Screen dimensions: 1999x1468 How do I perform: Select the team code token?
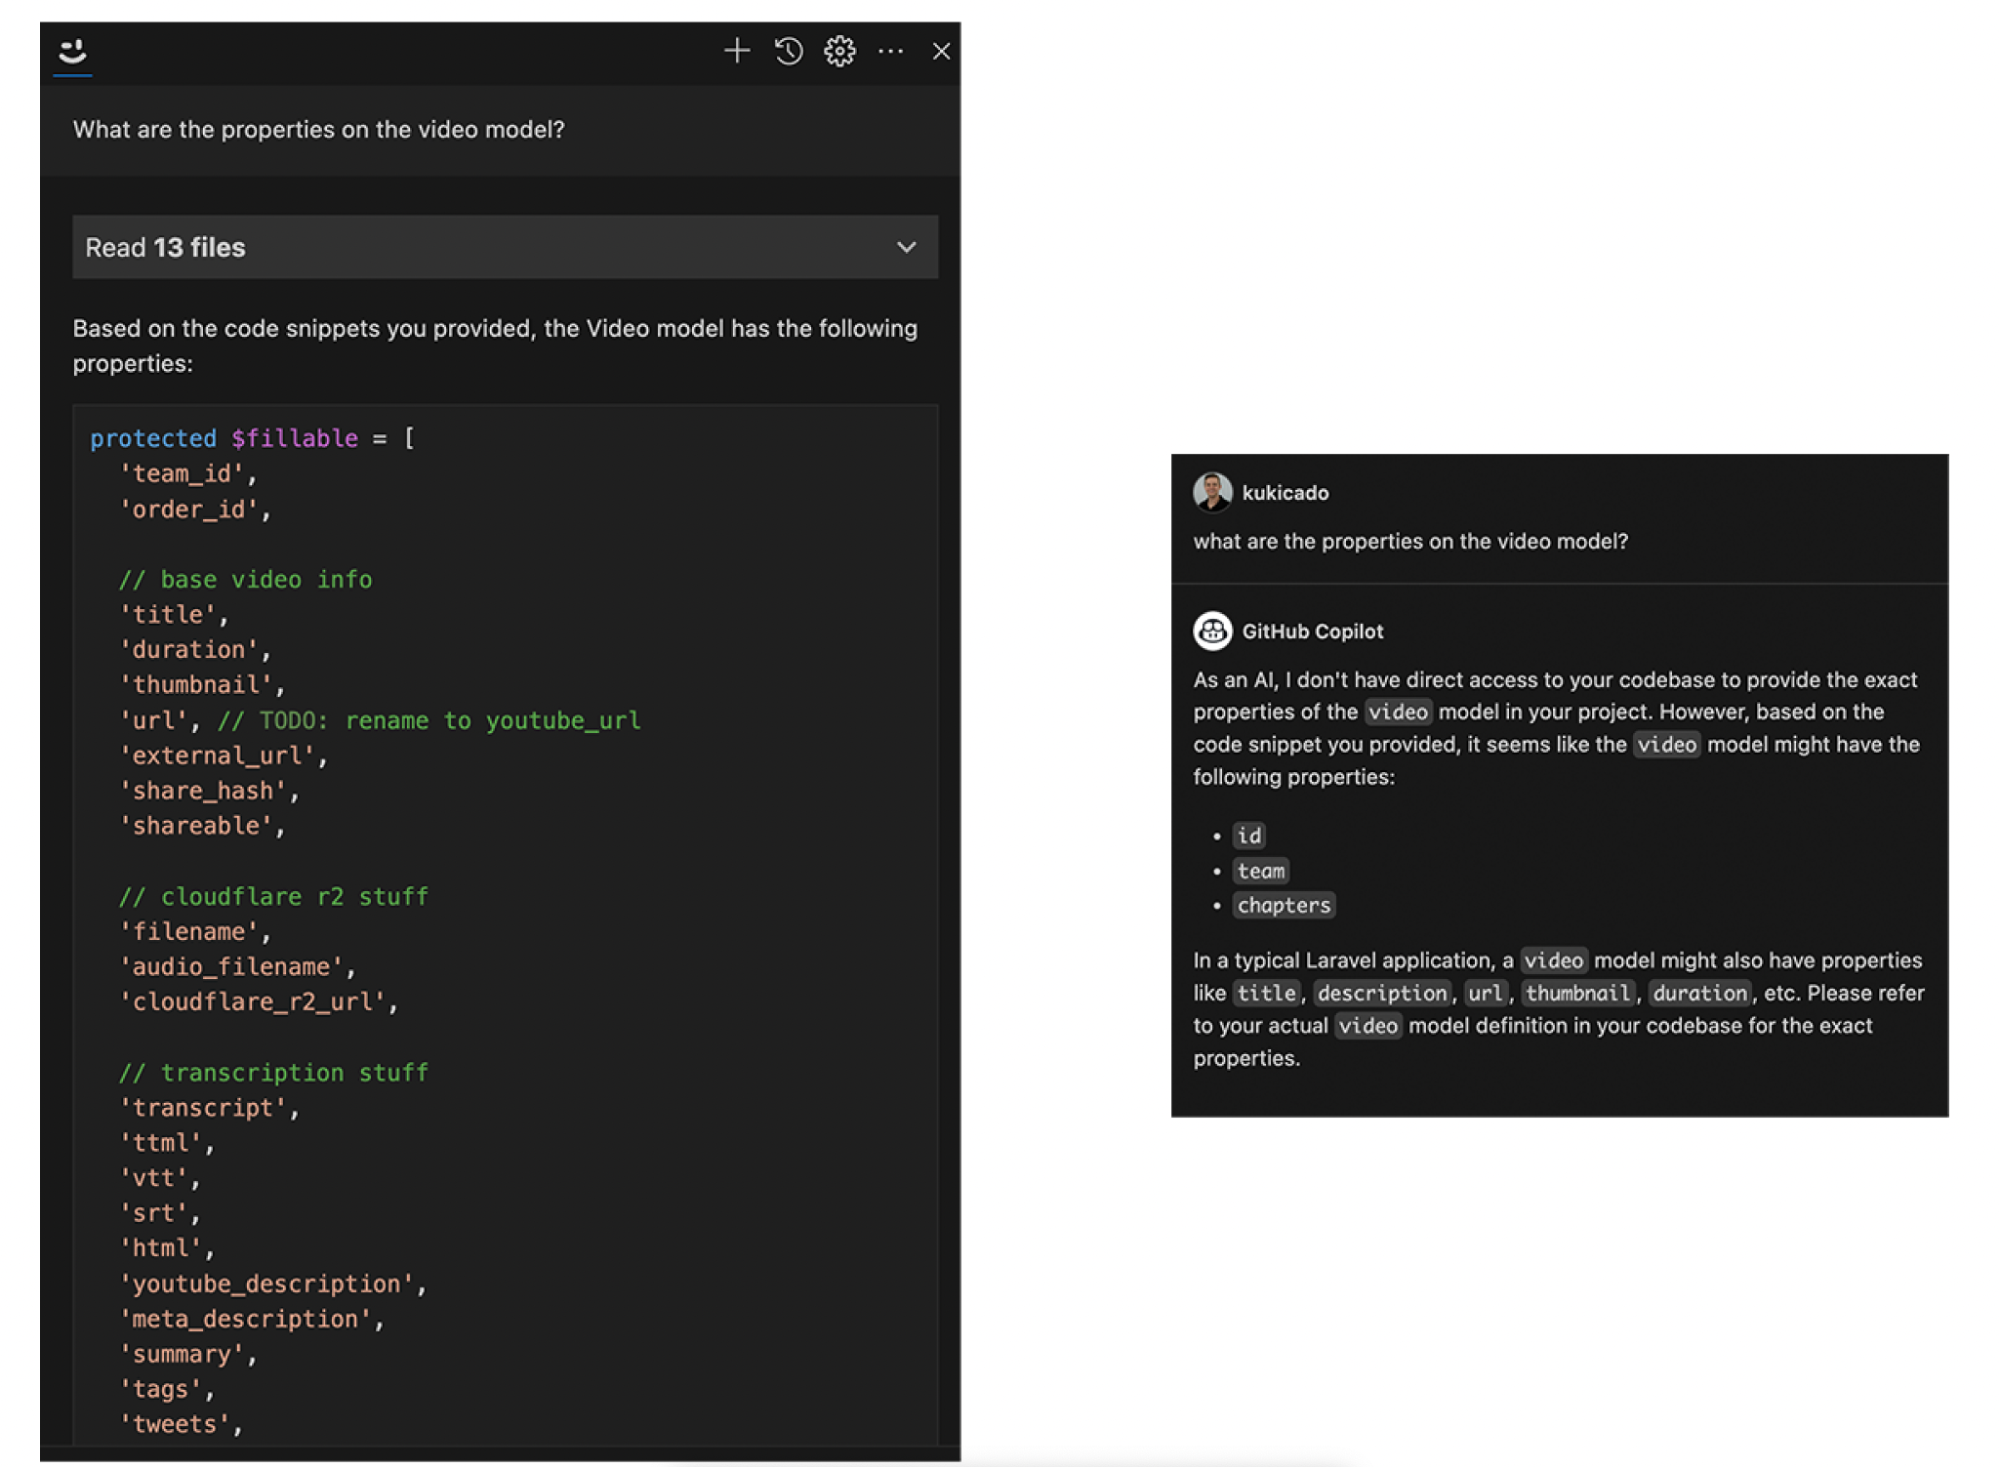(x=1262, y=870)
